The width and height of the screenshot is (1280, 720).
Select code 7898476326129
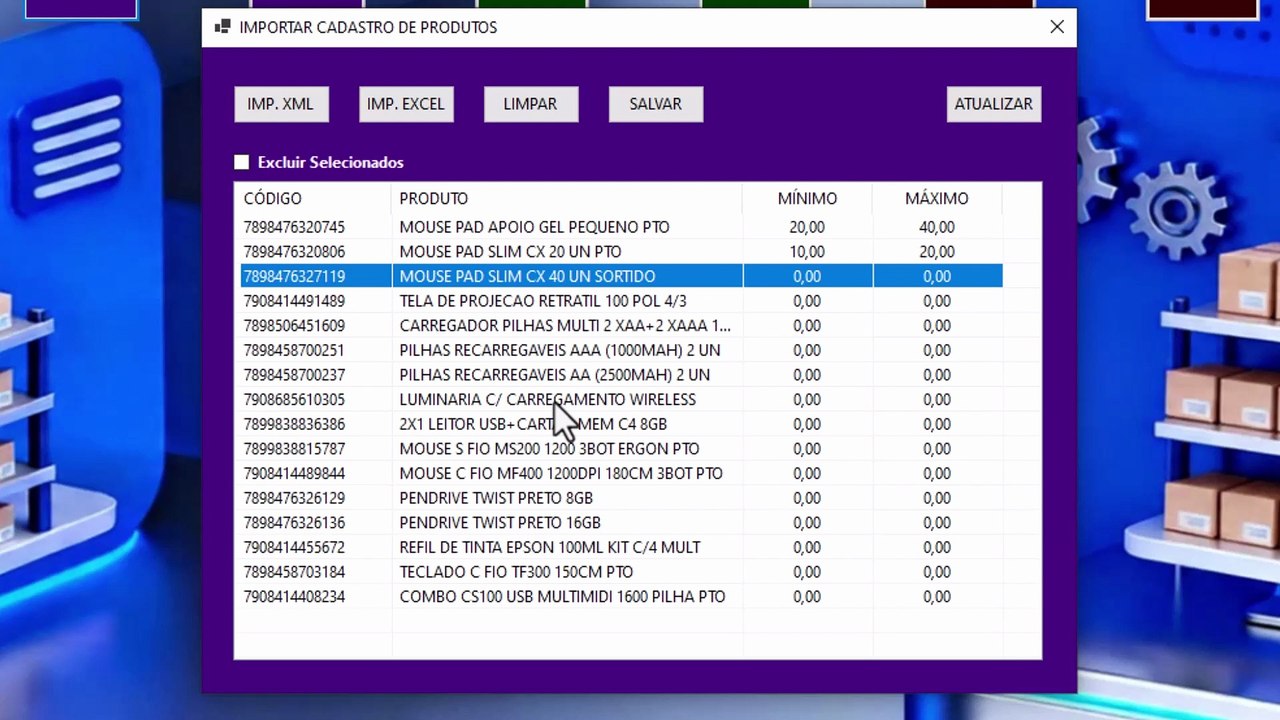294,498
